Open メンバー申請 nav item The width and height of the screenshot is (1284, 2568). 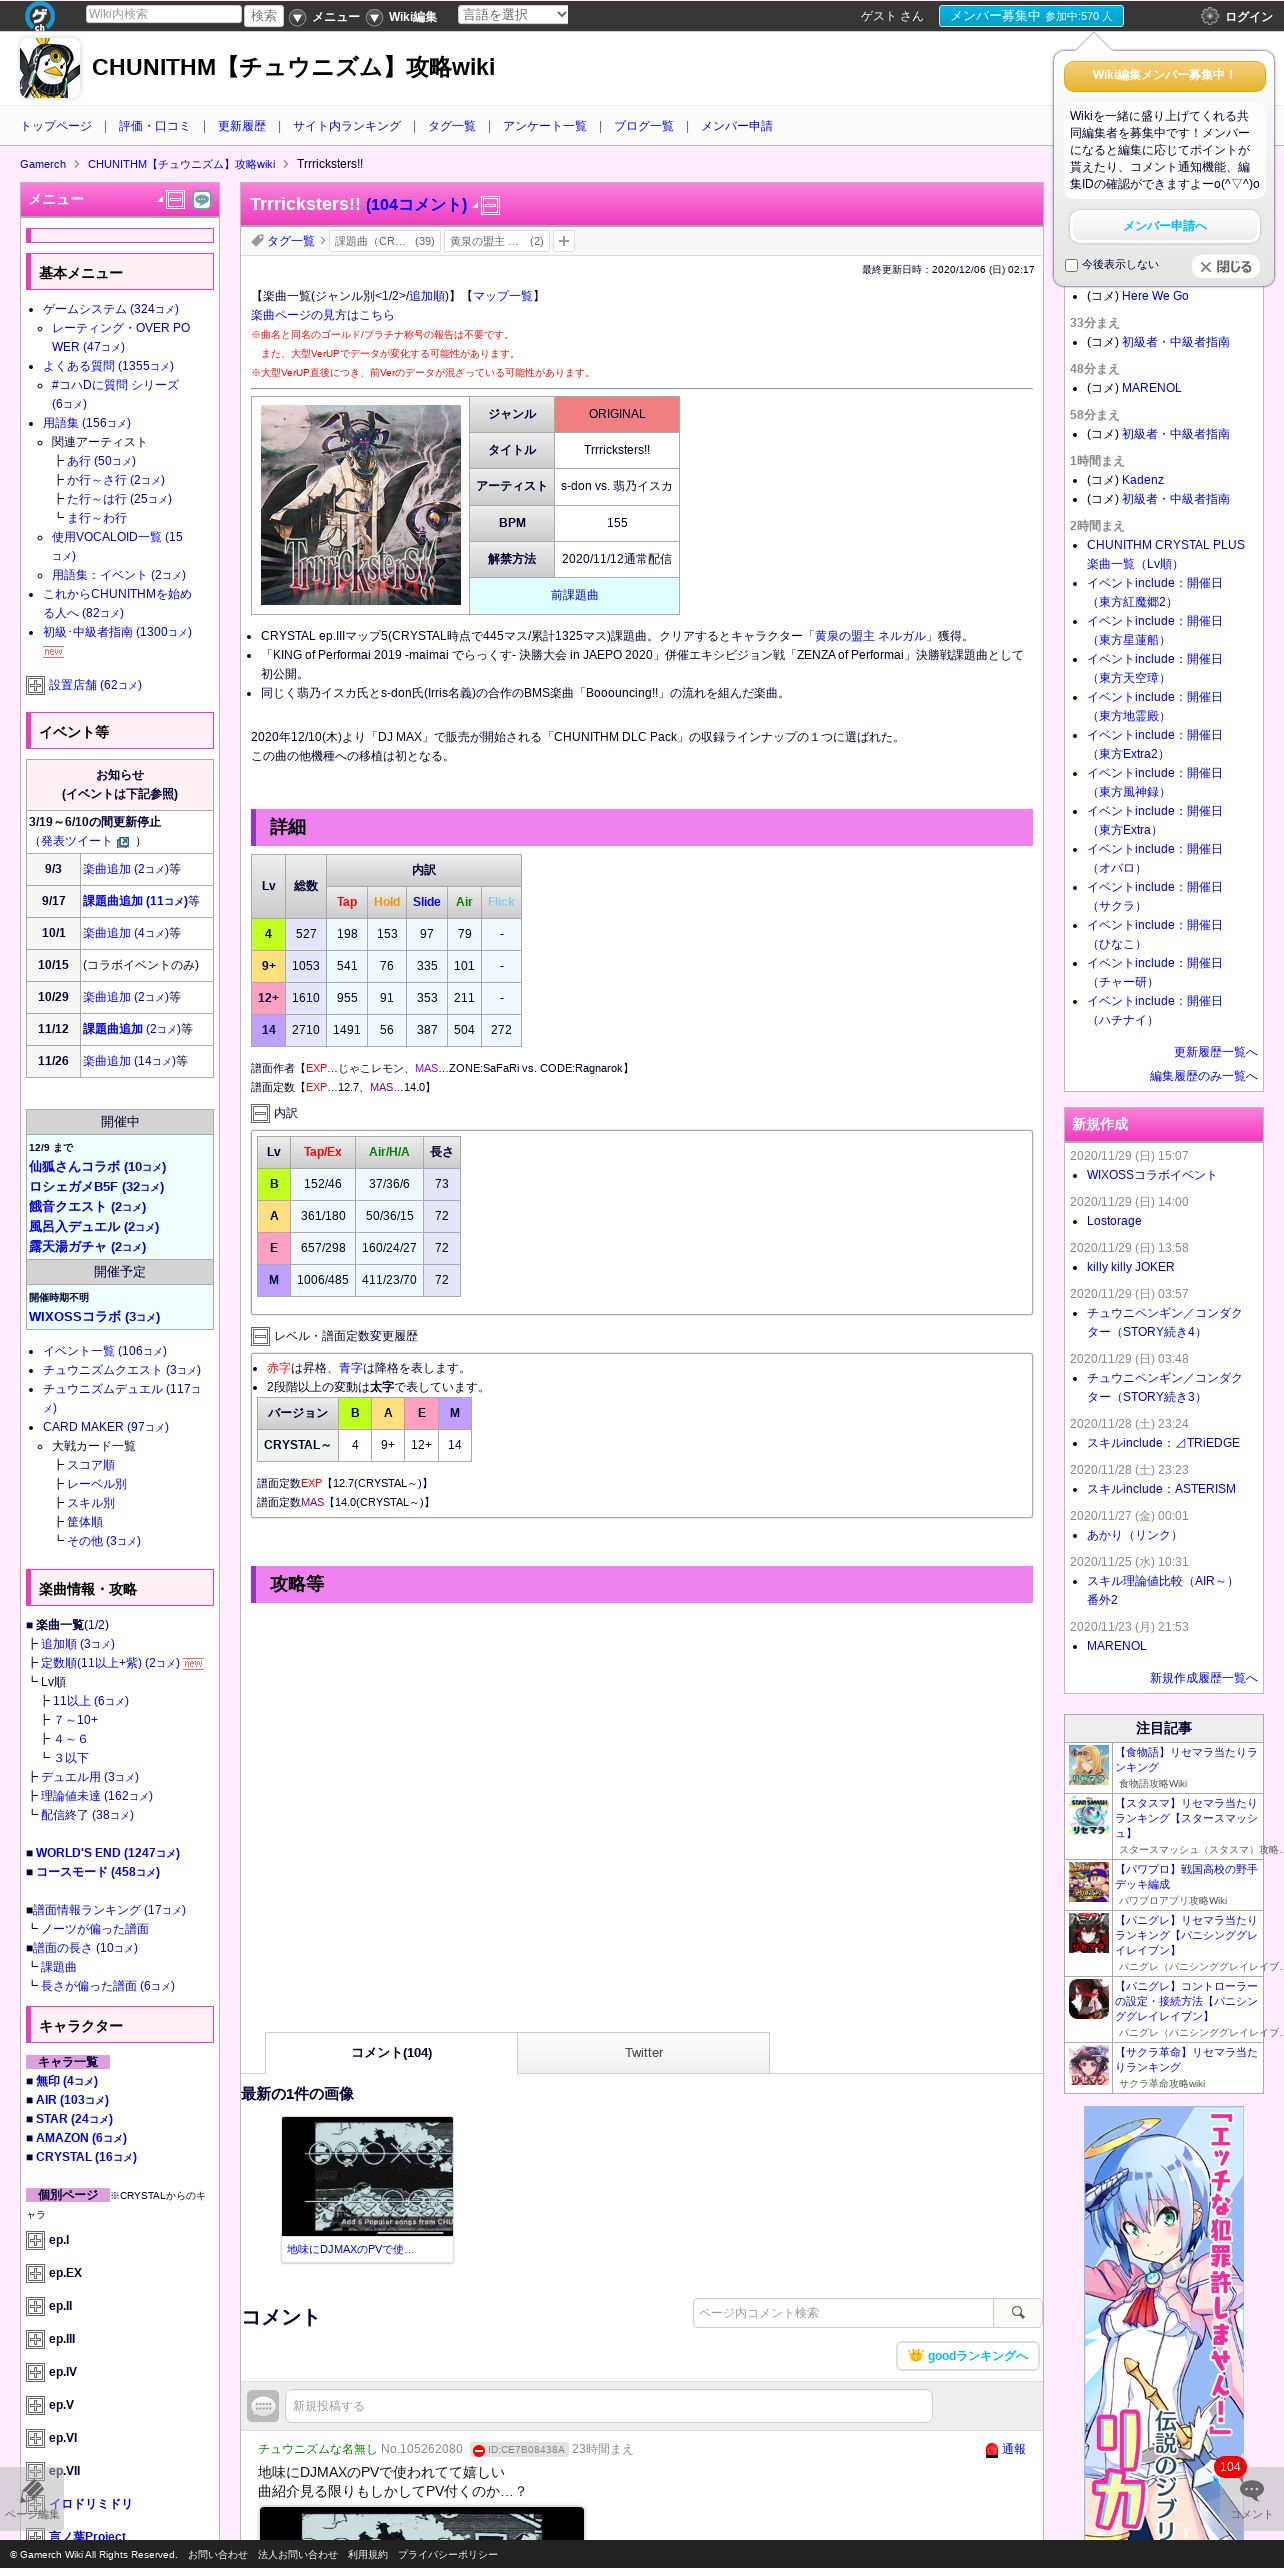click(737, 126)
